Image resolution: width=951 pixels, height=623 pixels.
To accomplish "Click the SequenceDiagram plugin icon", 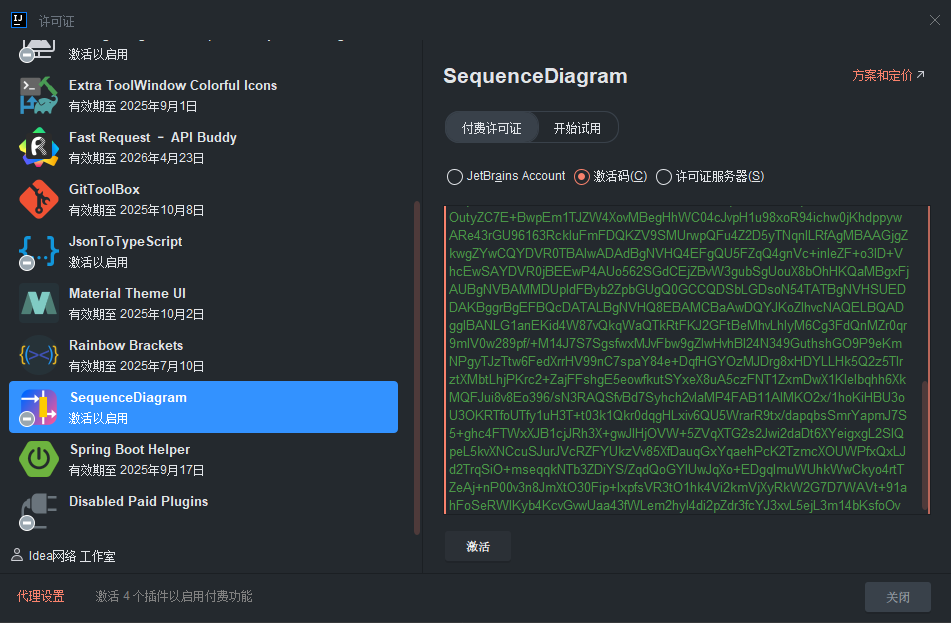I will pos(38,407).
